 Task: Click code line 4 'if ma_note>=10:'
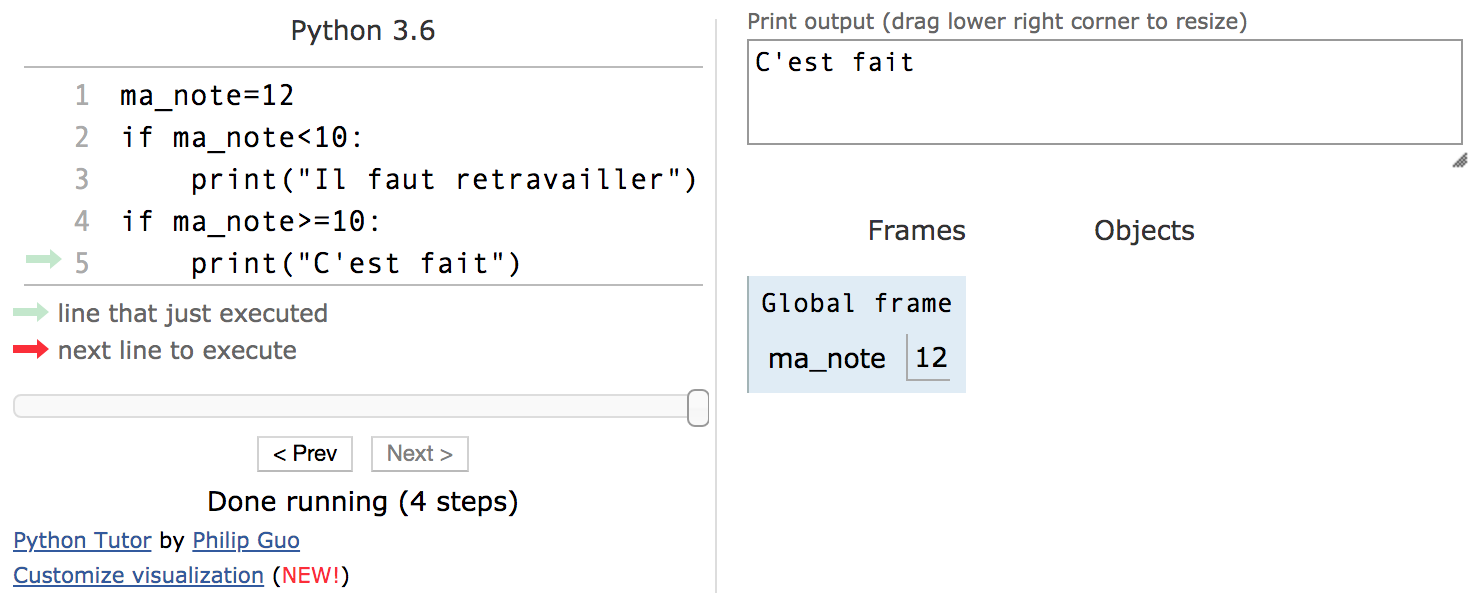click(x=251, y=222)
